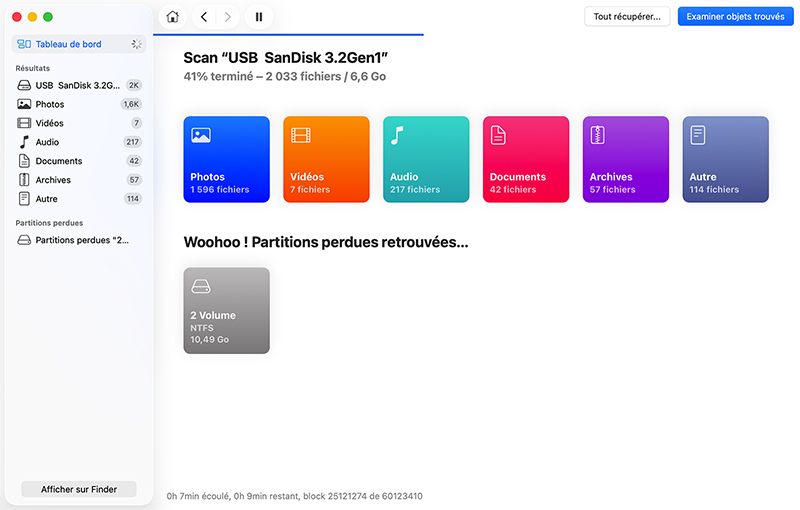The height and width of the screenshot is (510, 800).
Task: Click the photo icon beside sidebar Photos
Action: pos(24,104)
